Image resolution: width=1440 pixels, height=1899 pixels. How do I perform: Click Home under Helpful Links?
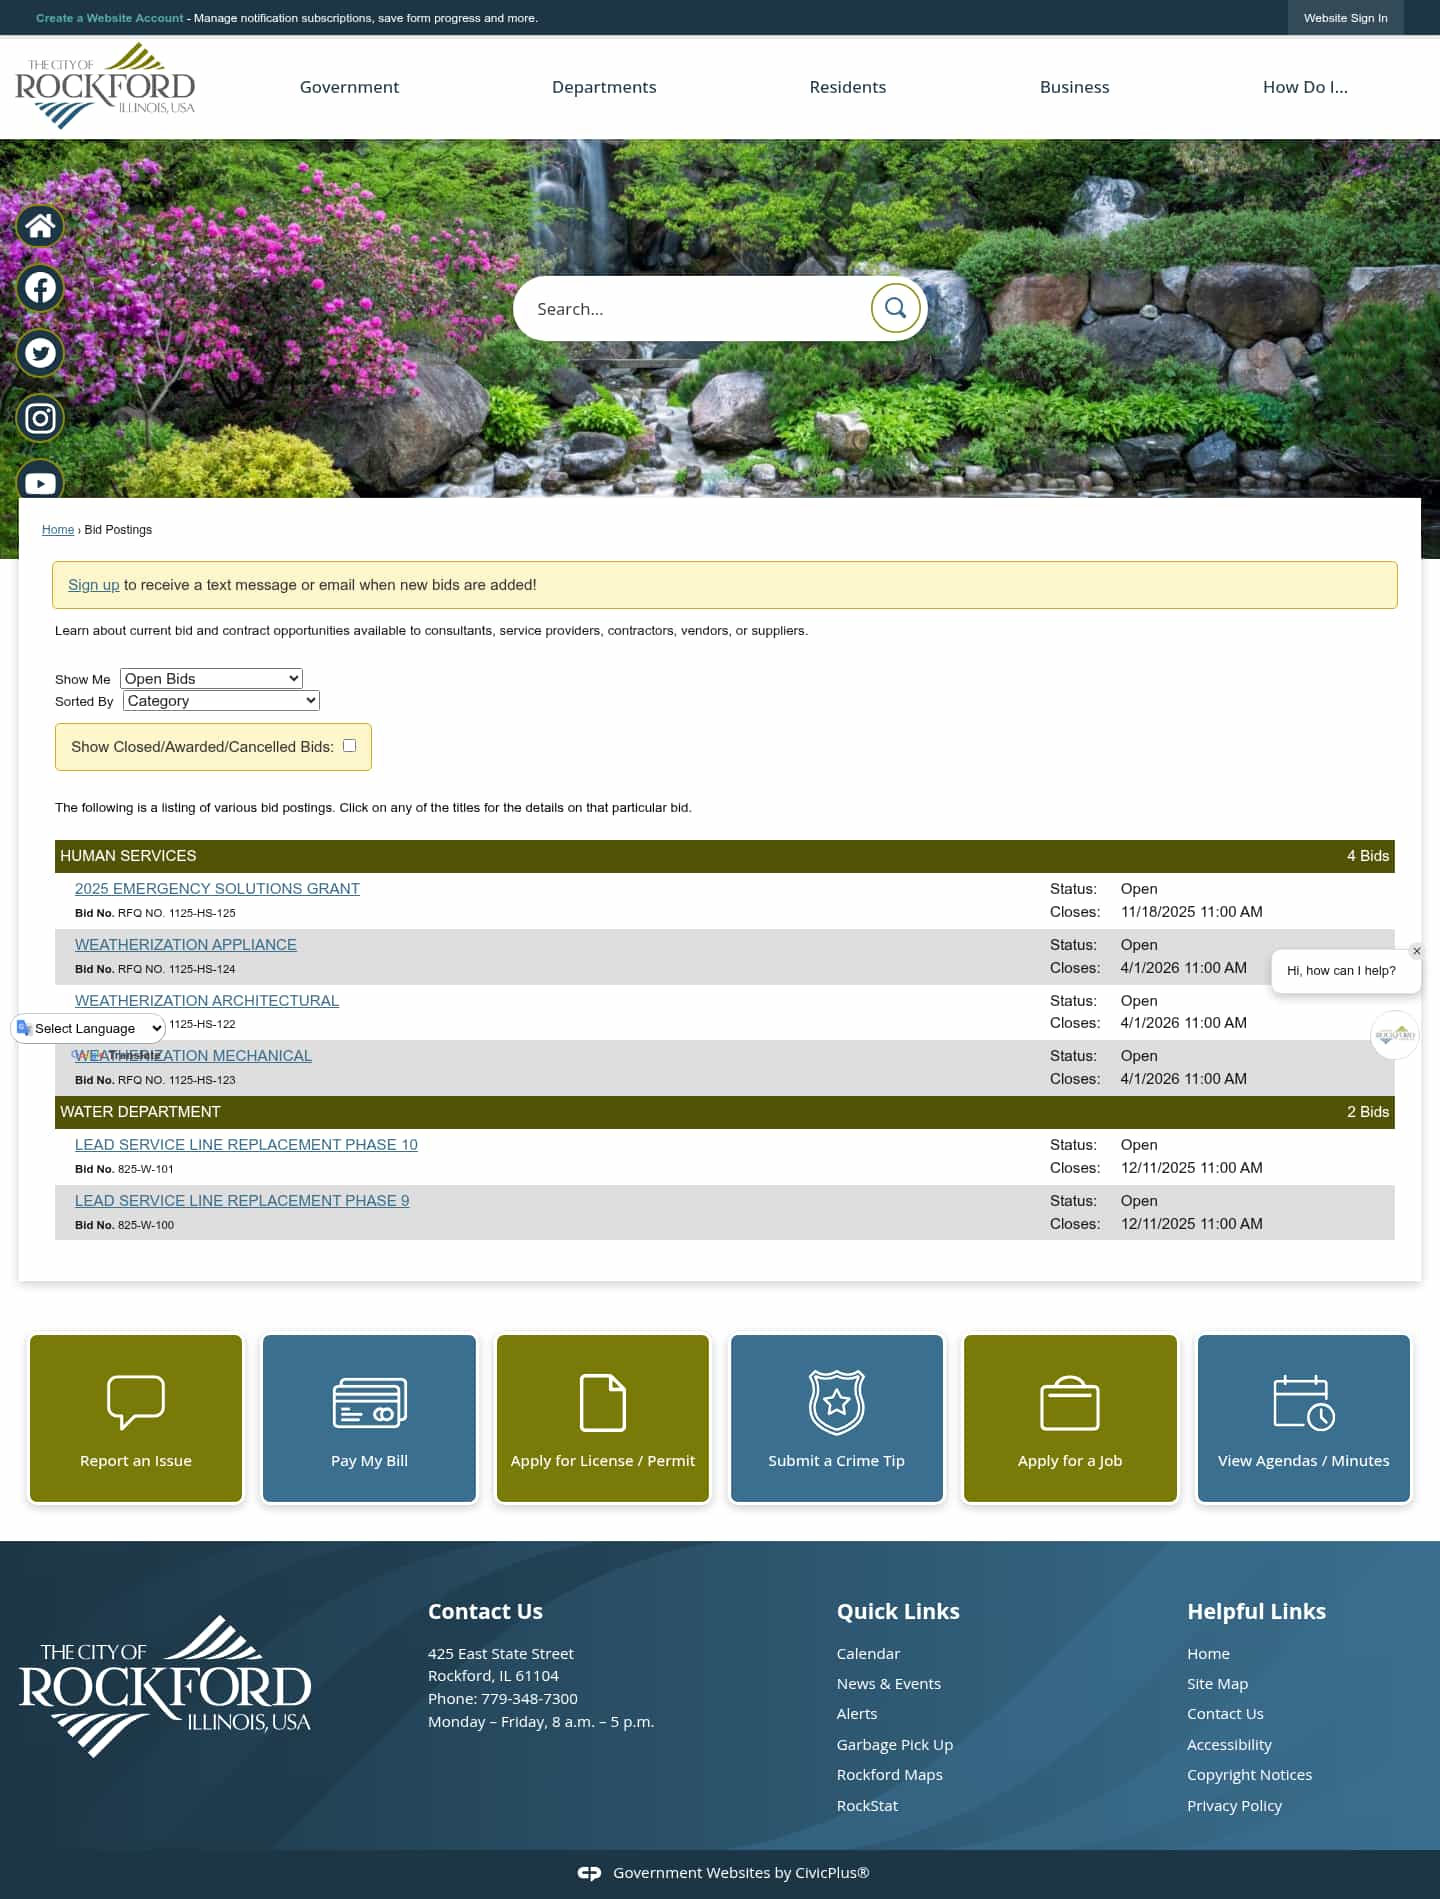click(x=1208, y=1654)
